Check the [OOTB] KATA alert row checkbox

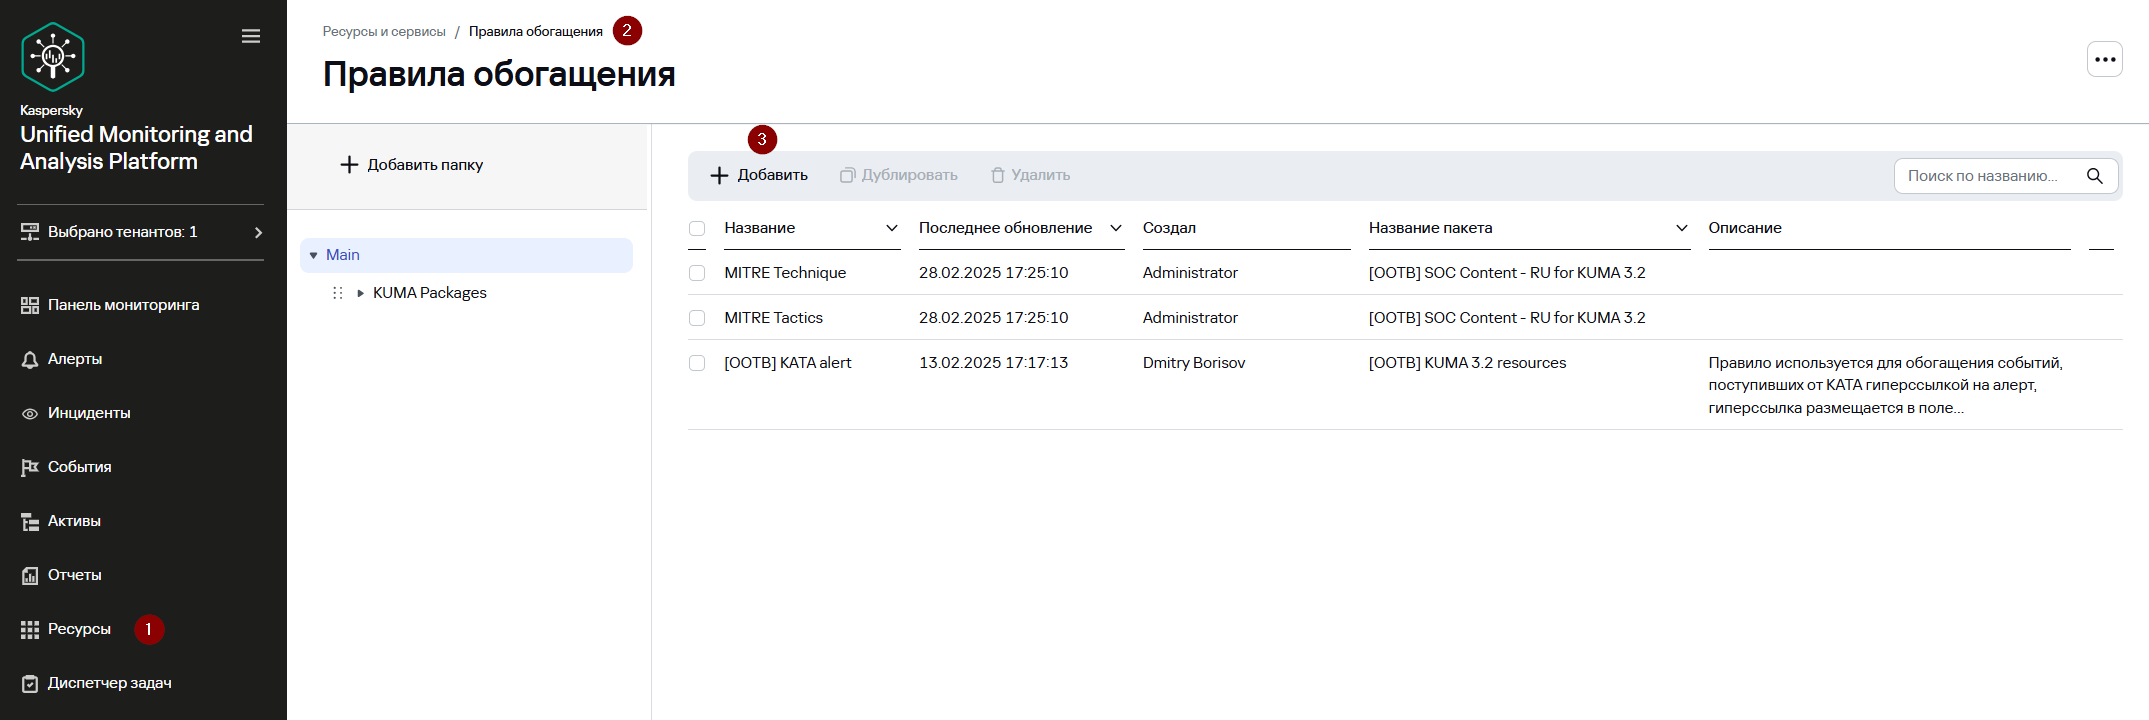point(697,363)
